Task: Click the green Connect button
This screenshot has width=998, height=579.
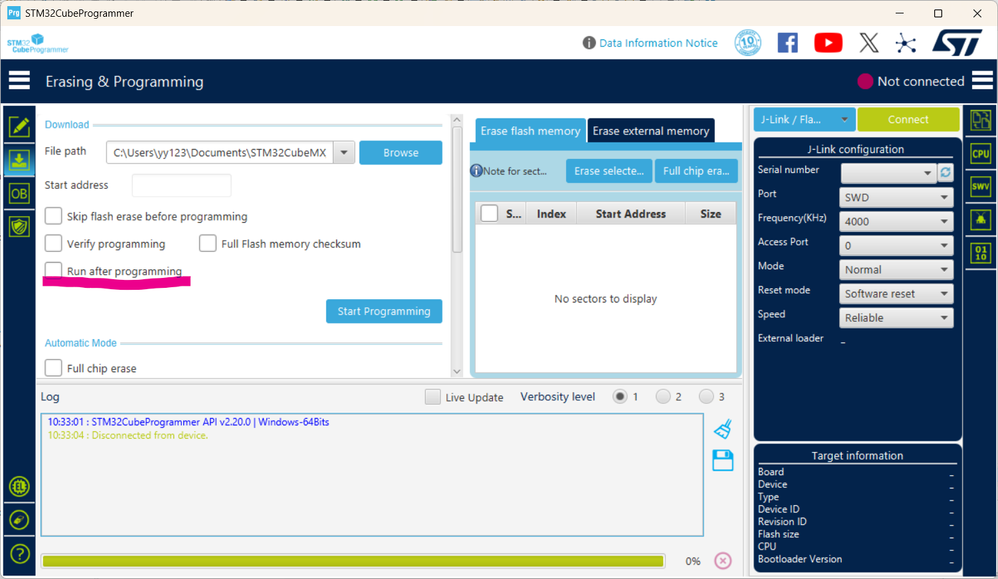Action: tap(908, 119)
